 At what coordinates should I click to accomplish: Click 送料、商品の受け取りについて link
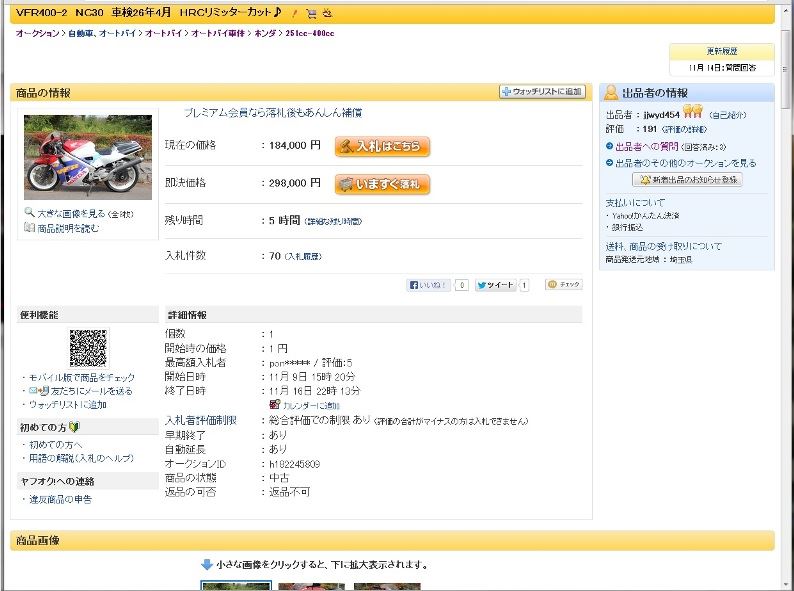(x=663, y=246)
